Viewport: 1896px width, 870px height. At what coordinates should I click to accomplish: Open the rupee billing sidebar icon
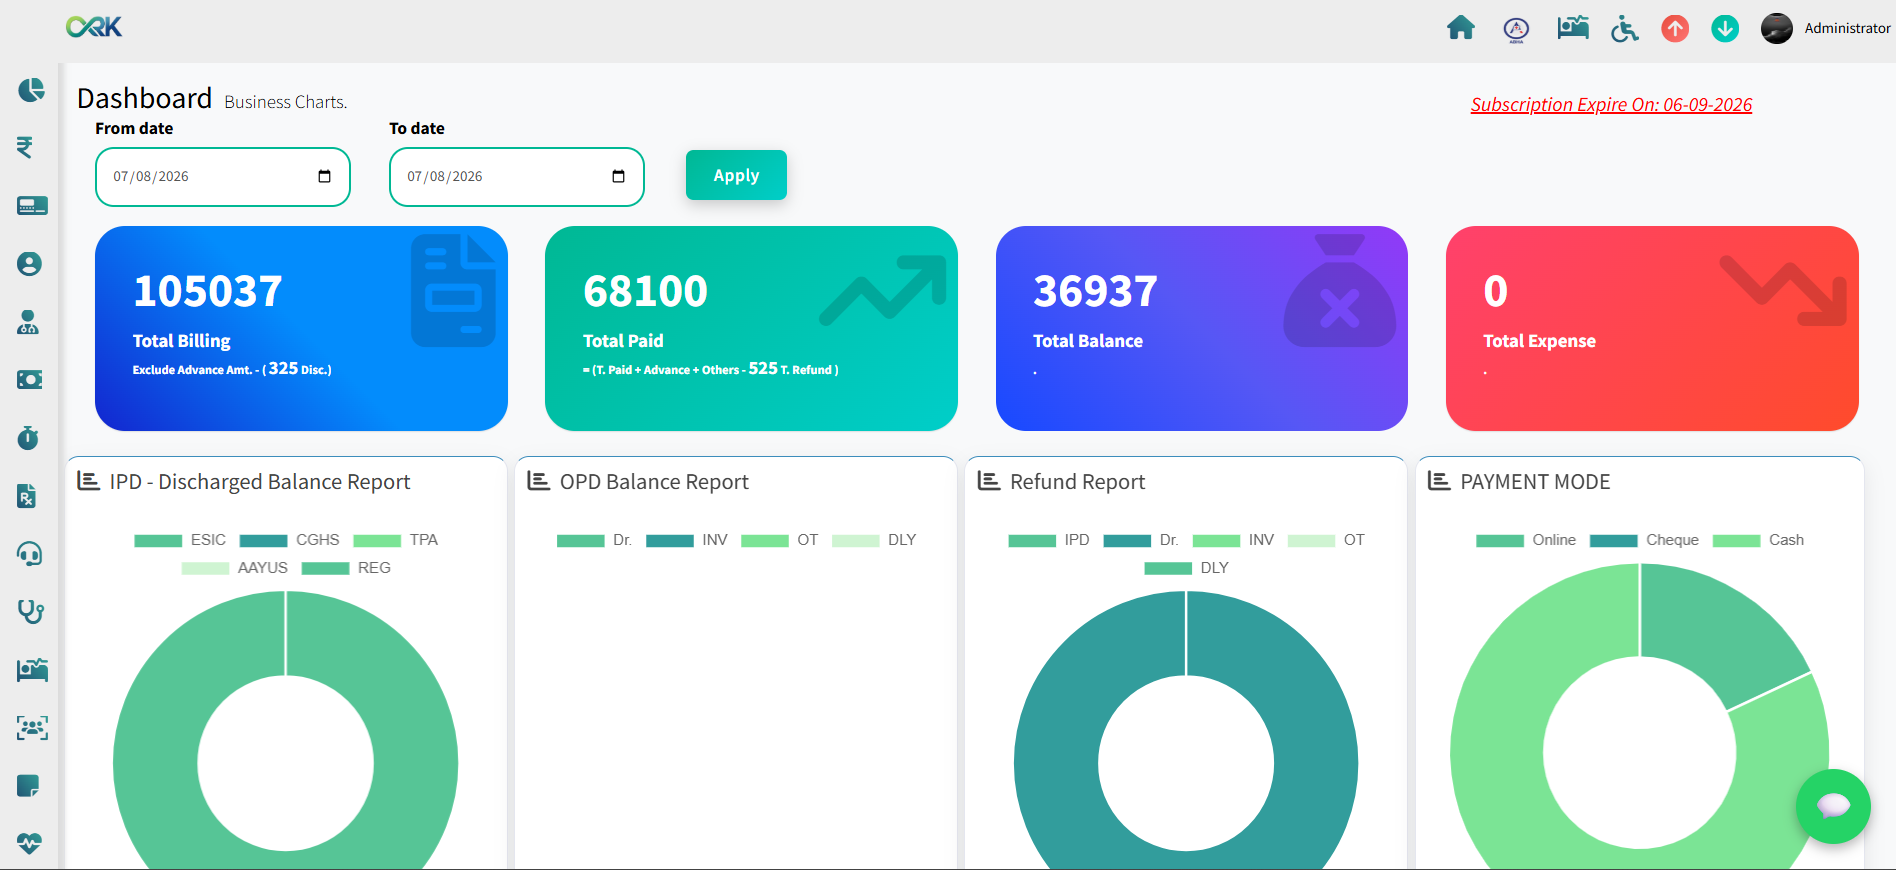(x=25, y=148)
